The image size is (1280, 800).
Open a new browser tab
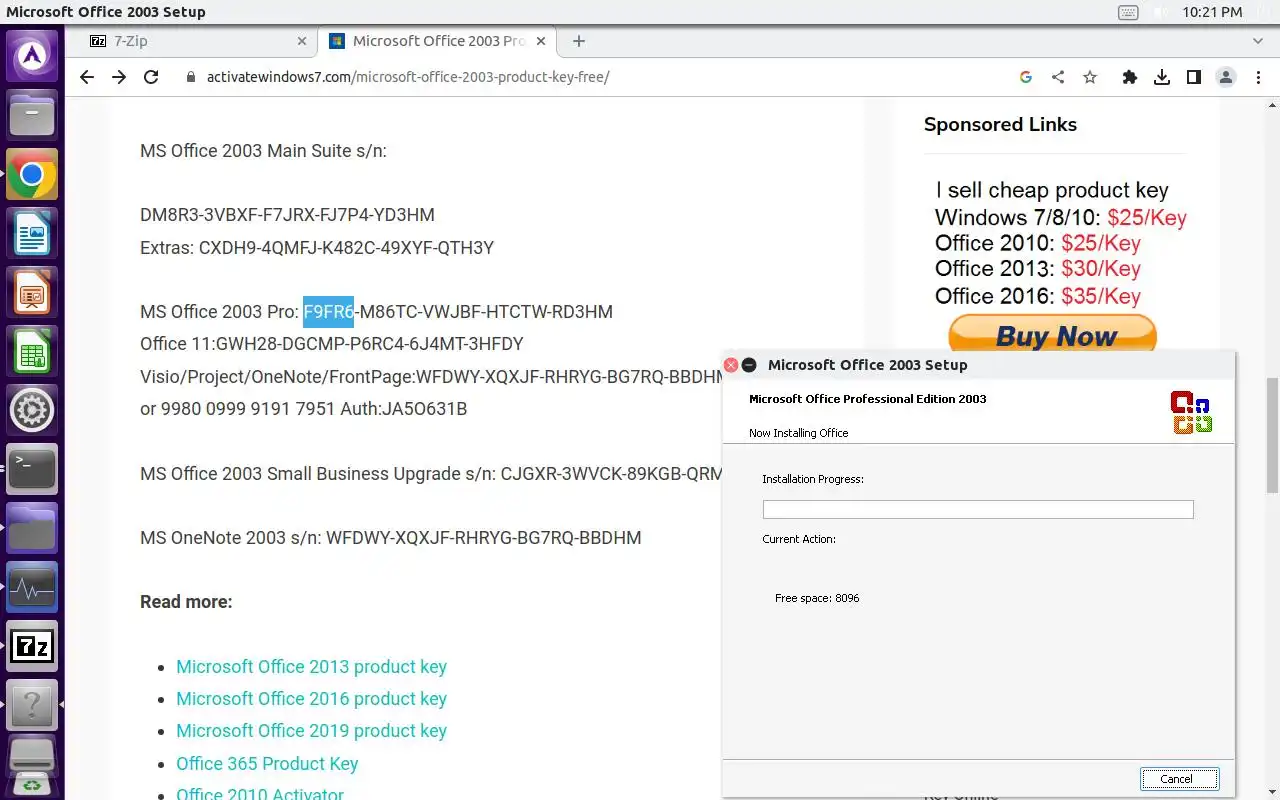(579, 41)
